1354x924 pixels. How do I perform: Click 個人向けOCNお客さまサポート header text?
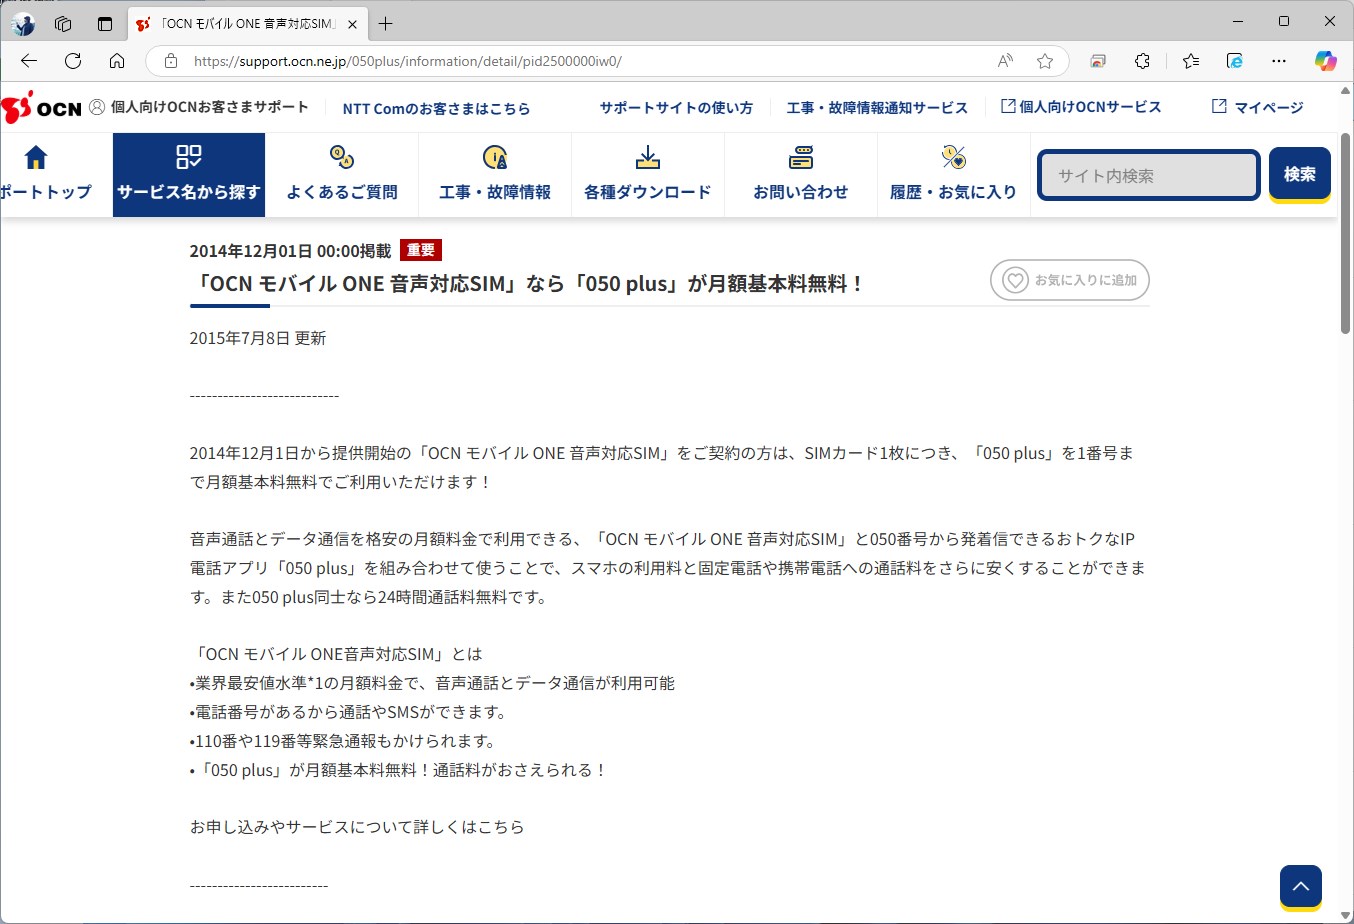[209, 106]
